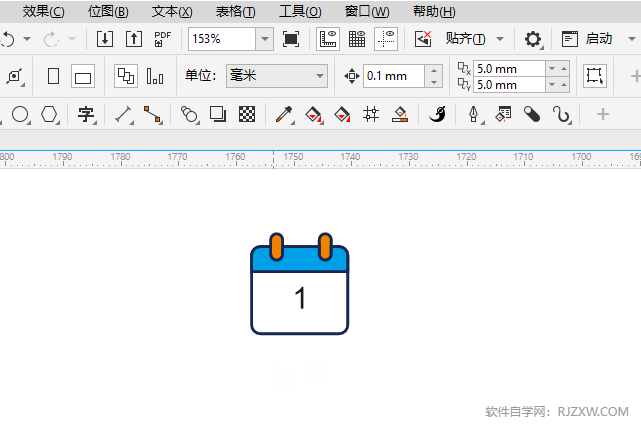Select the Outline Pen nib tool
Viewport: 641px width, 432px height.
coord(475,114)
